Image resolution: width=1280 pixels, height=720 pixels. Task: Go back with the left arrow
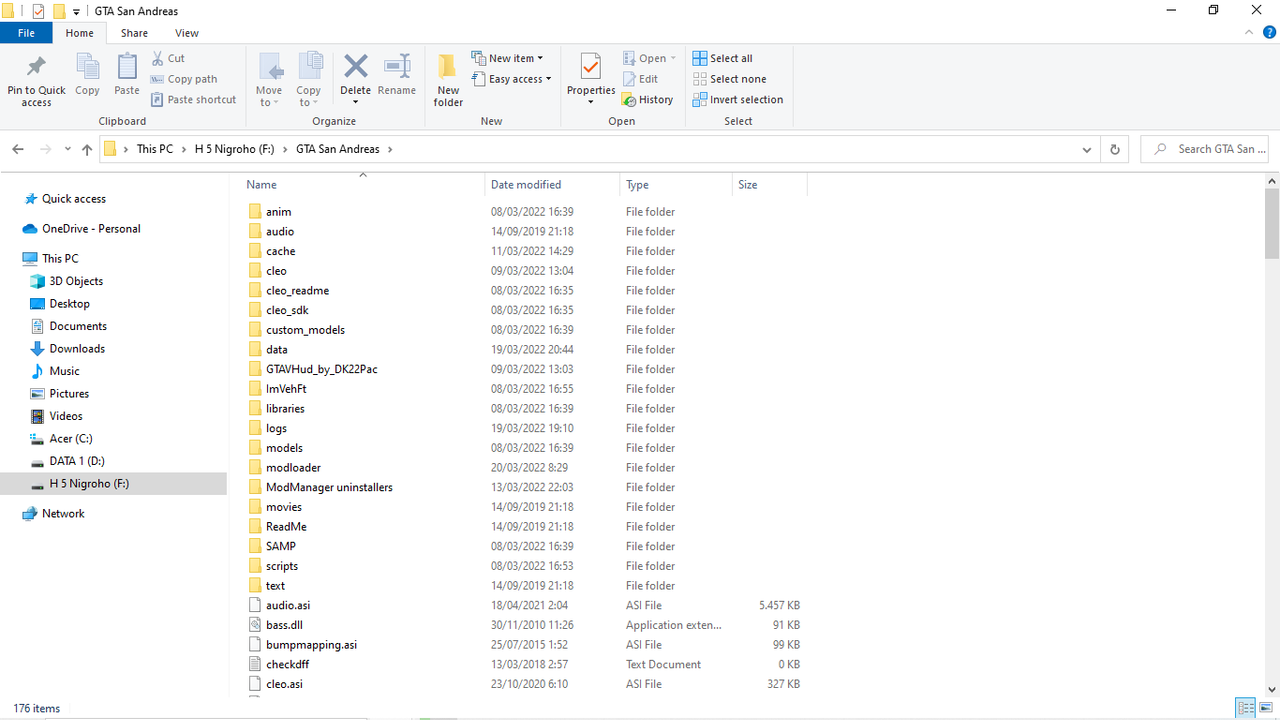point(18,149)
